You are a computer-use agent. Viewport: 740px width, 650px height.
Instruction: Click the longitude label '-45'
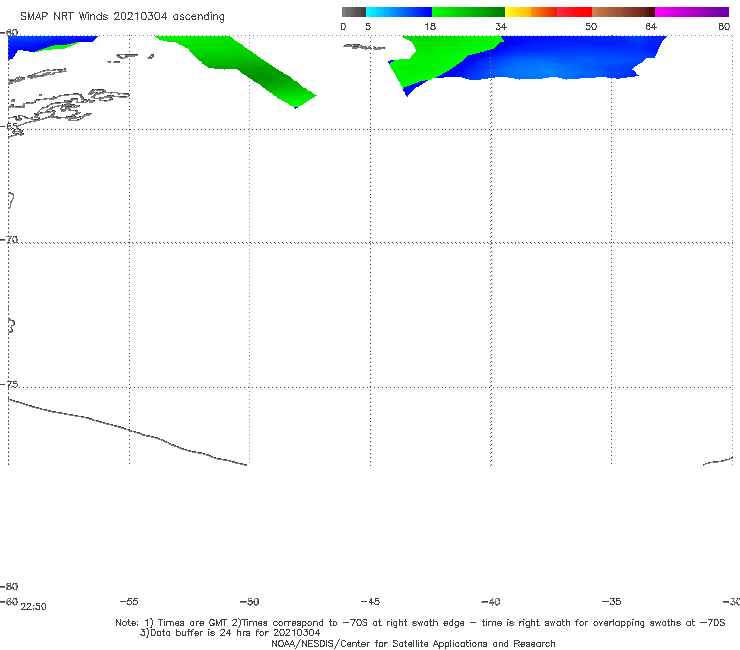coord(370,601)
